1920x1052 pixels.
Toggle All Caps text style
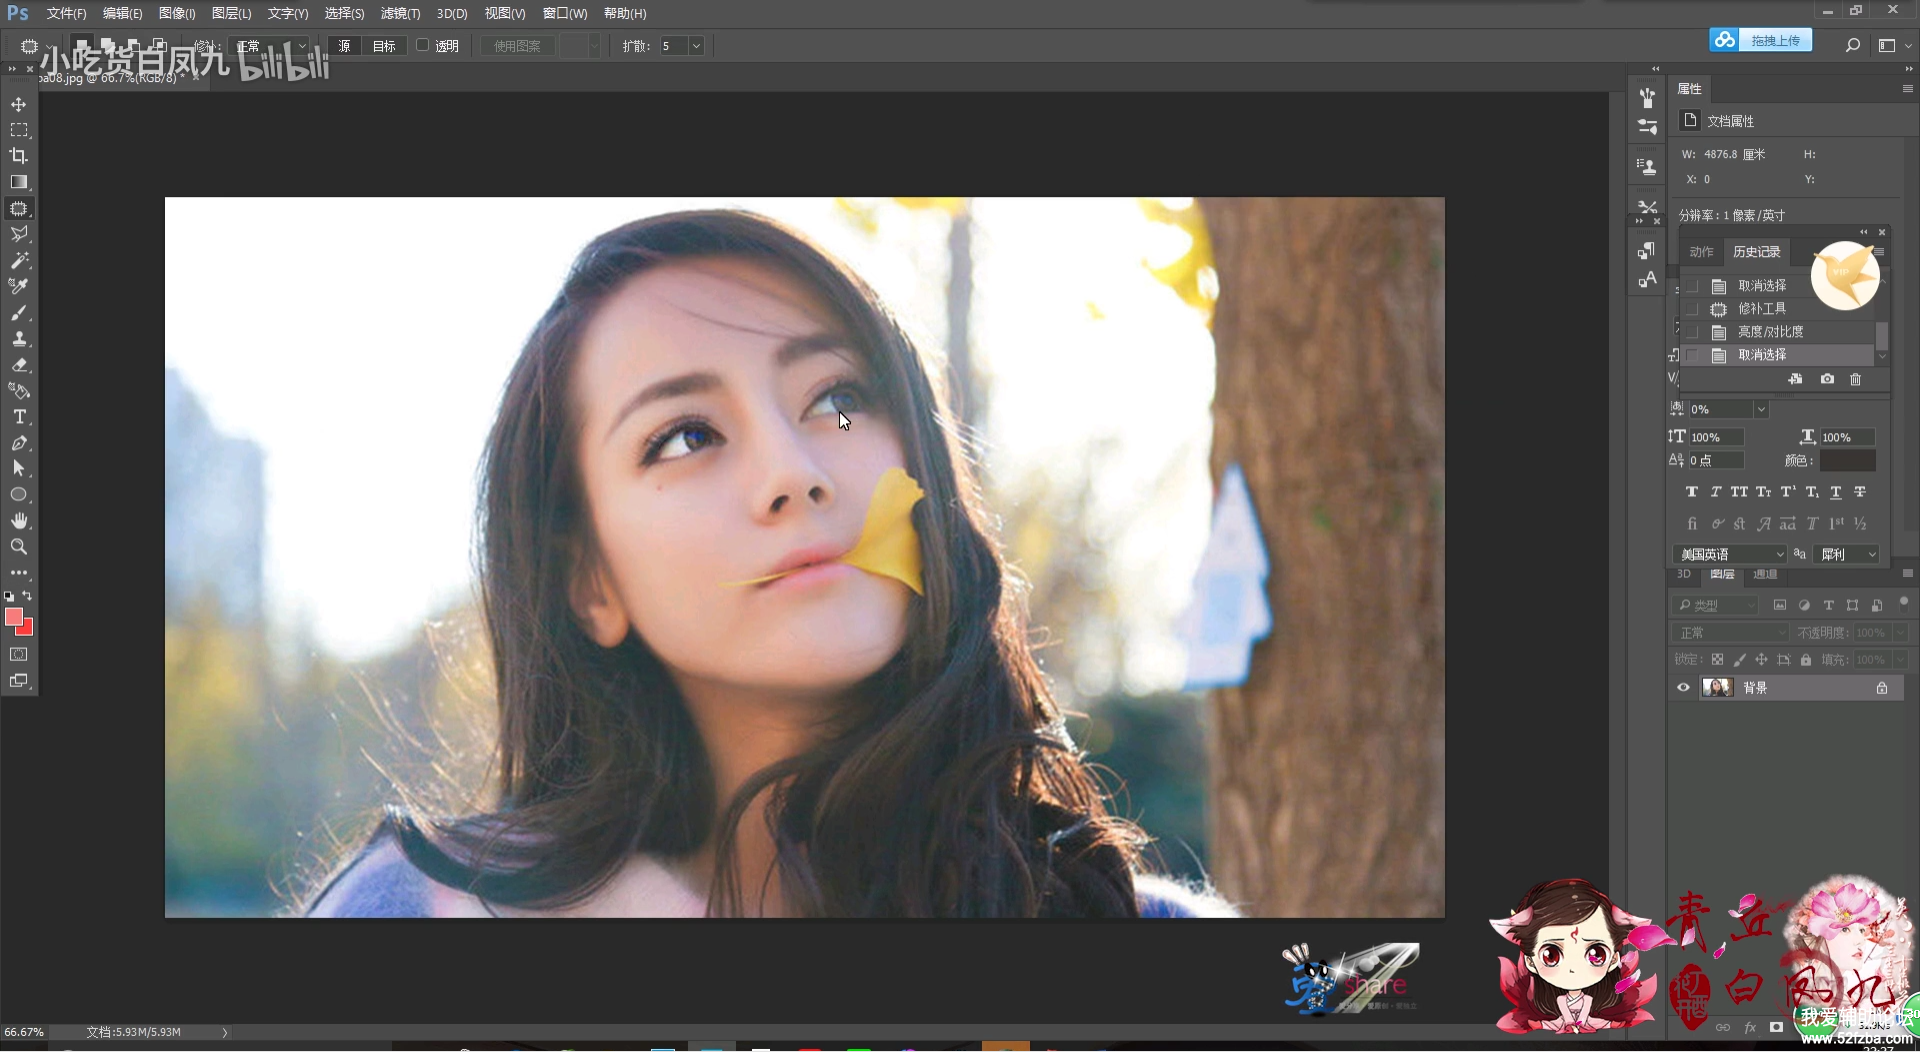pyautogui.click(x=1739, y=492)
